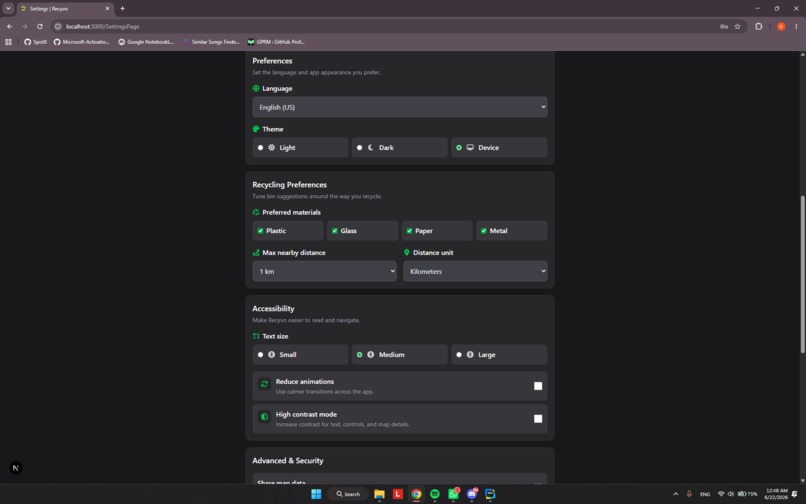Open the tab search dropdown arrow

8,8
